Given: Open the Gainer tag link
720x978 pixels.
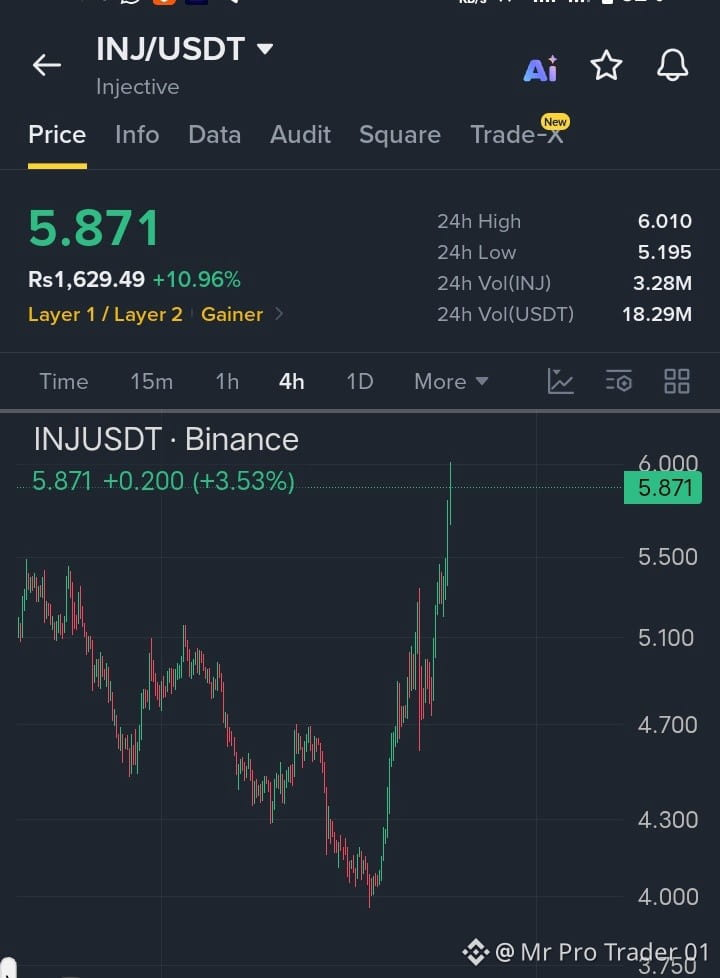Looking at the screenshot, I should click(232, 314).
